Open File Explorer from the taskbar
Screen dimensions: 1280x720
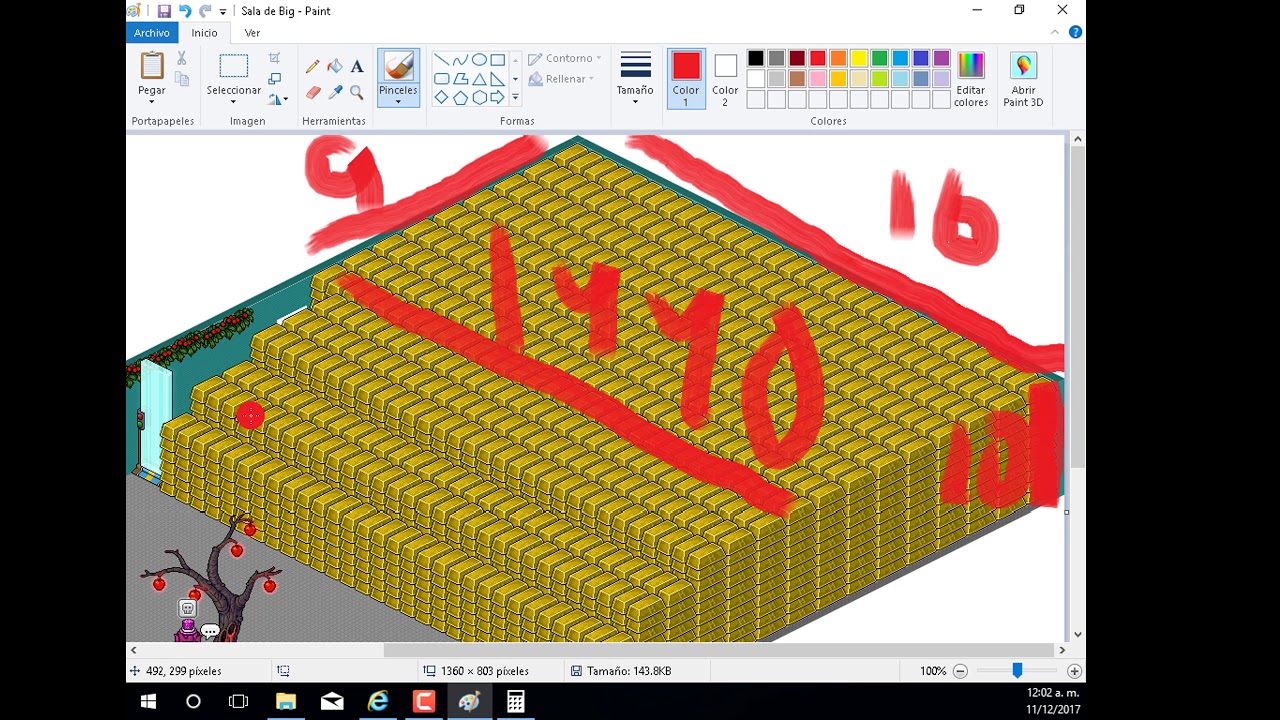coord(286,702)
